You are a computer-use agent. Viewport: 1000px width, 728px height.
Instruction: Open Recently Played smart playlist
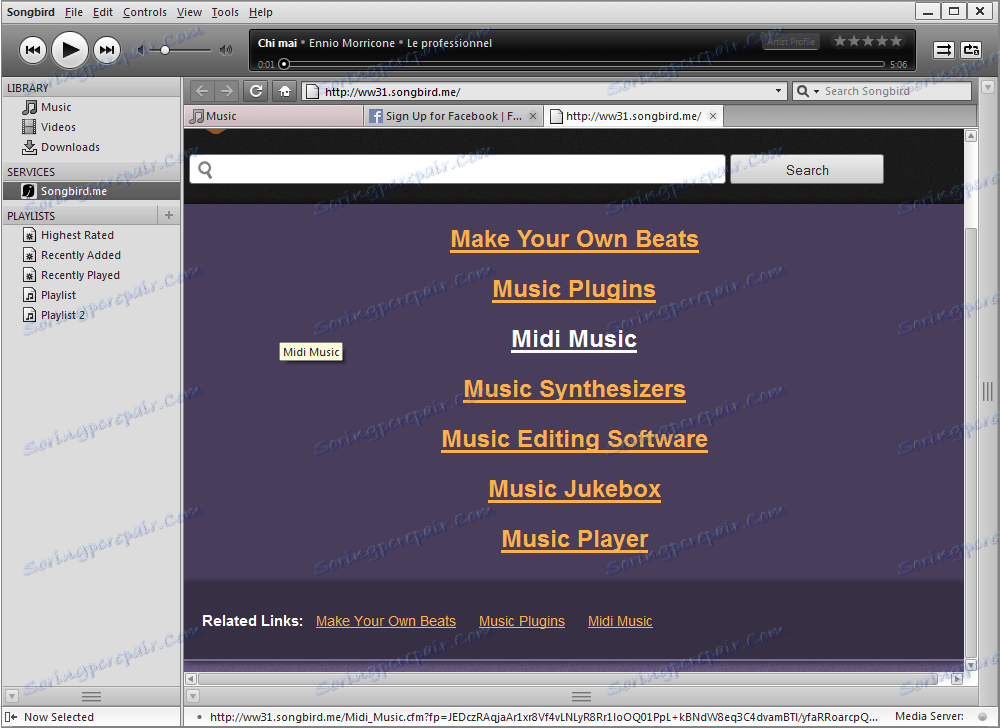[91, 275]
